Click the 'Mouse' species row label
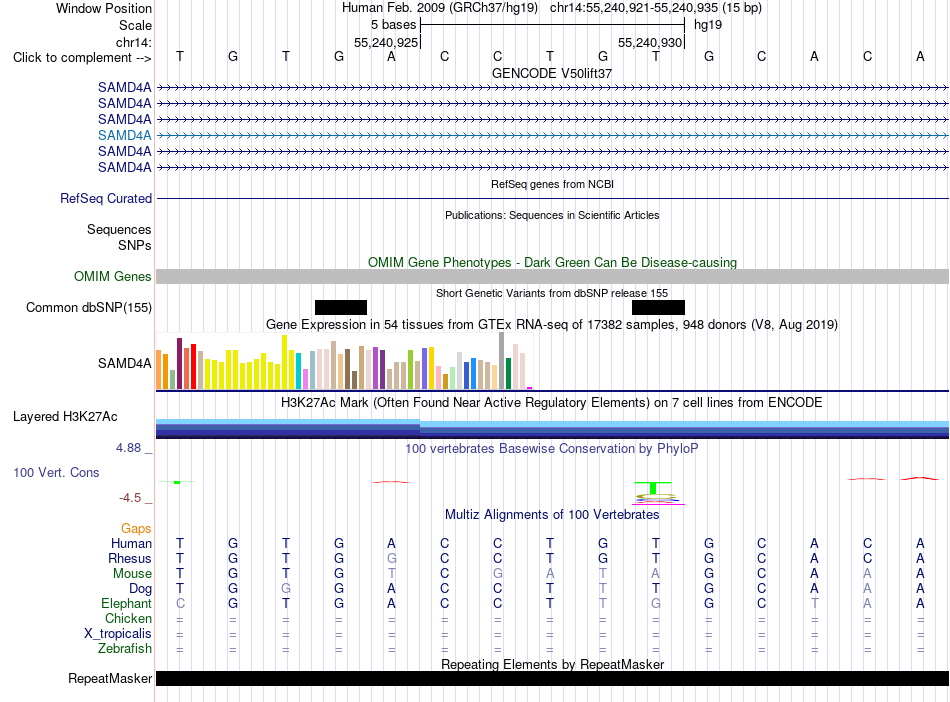The image size is (950, 702). tap(132, 574)
